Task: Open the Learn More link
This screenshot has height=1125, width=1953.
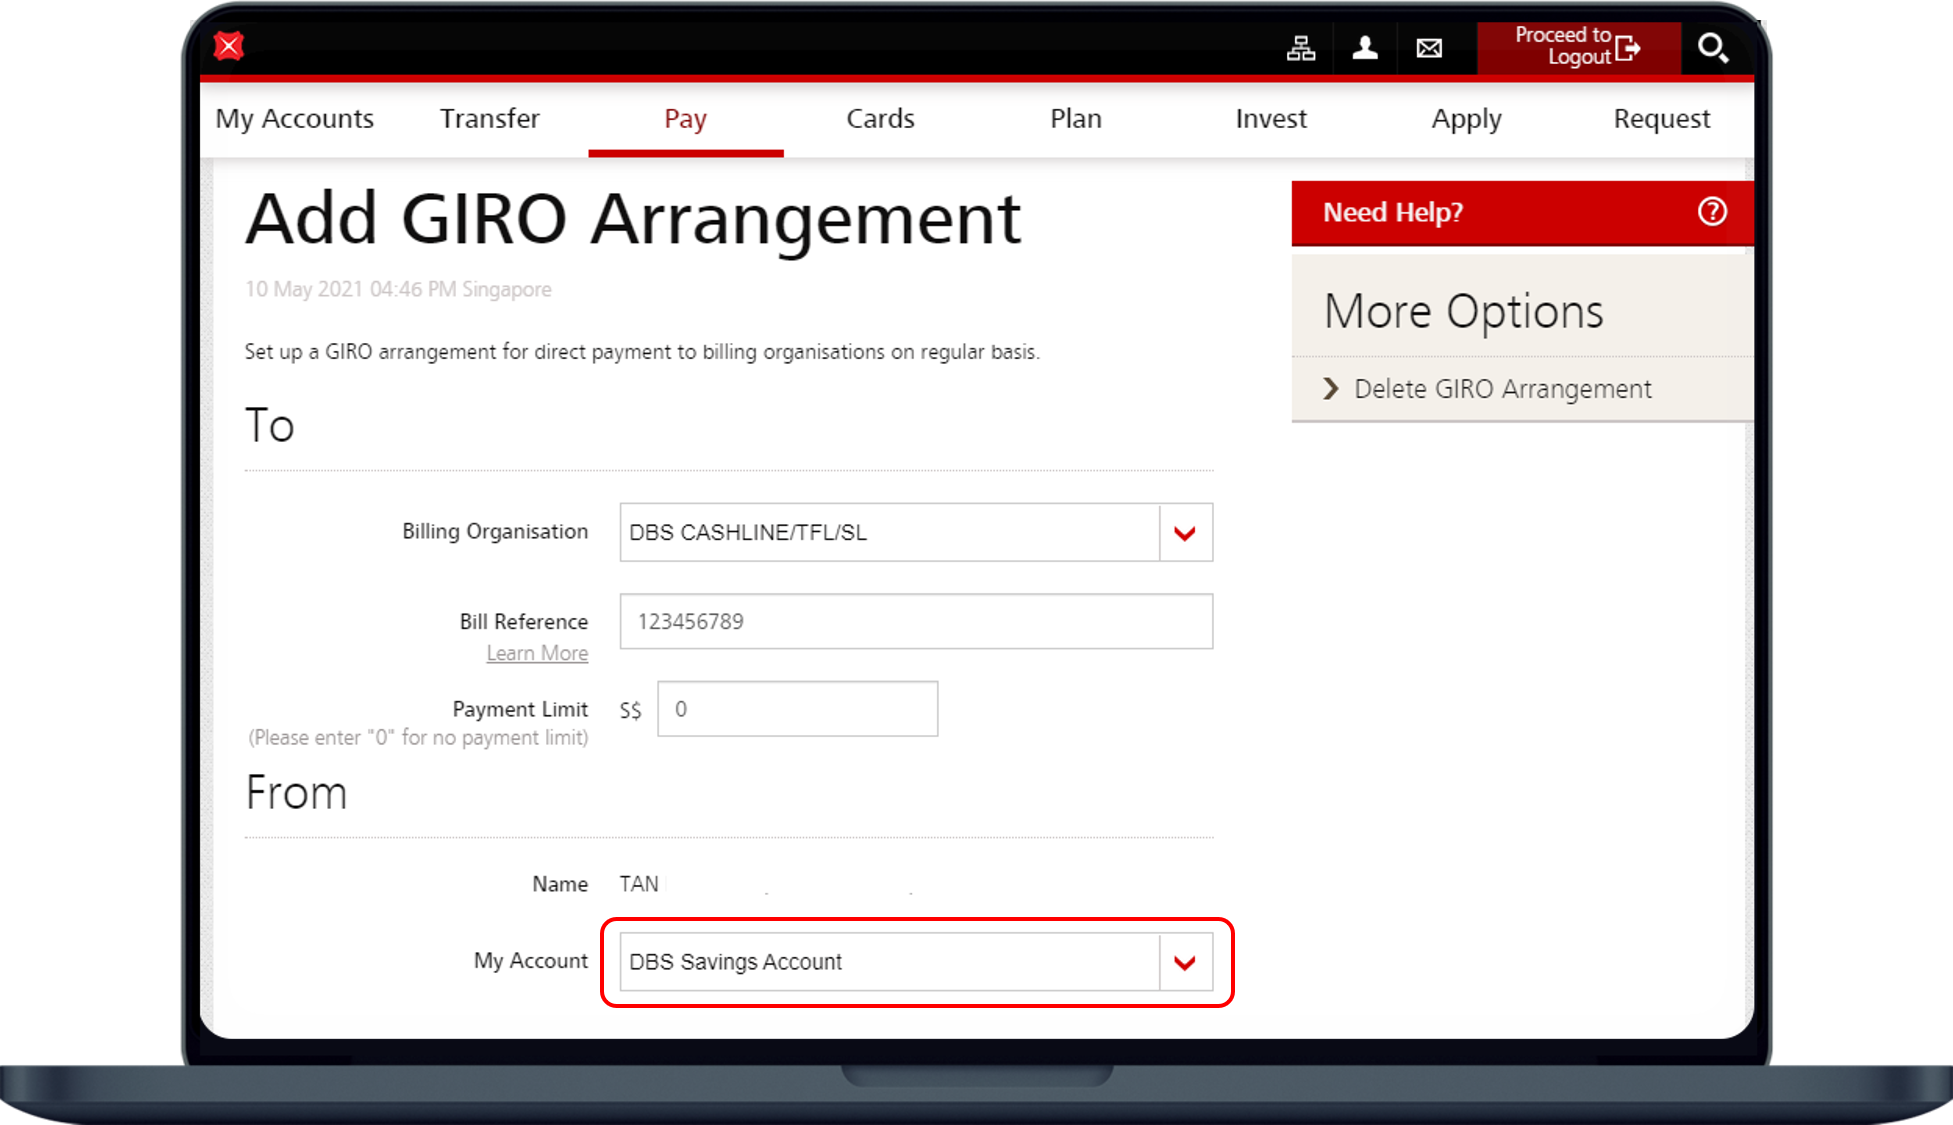Action: (x=537, y=653)
